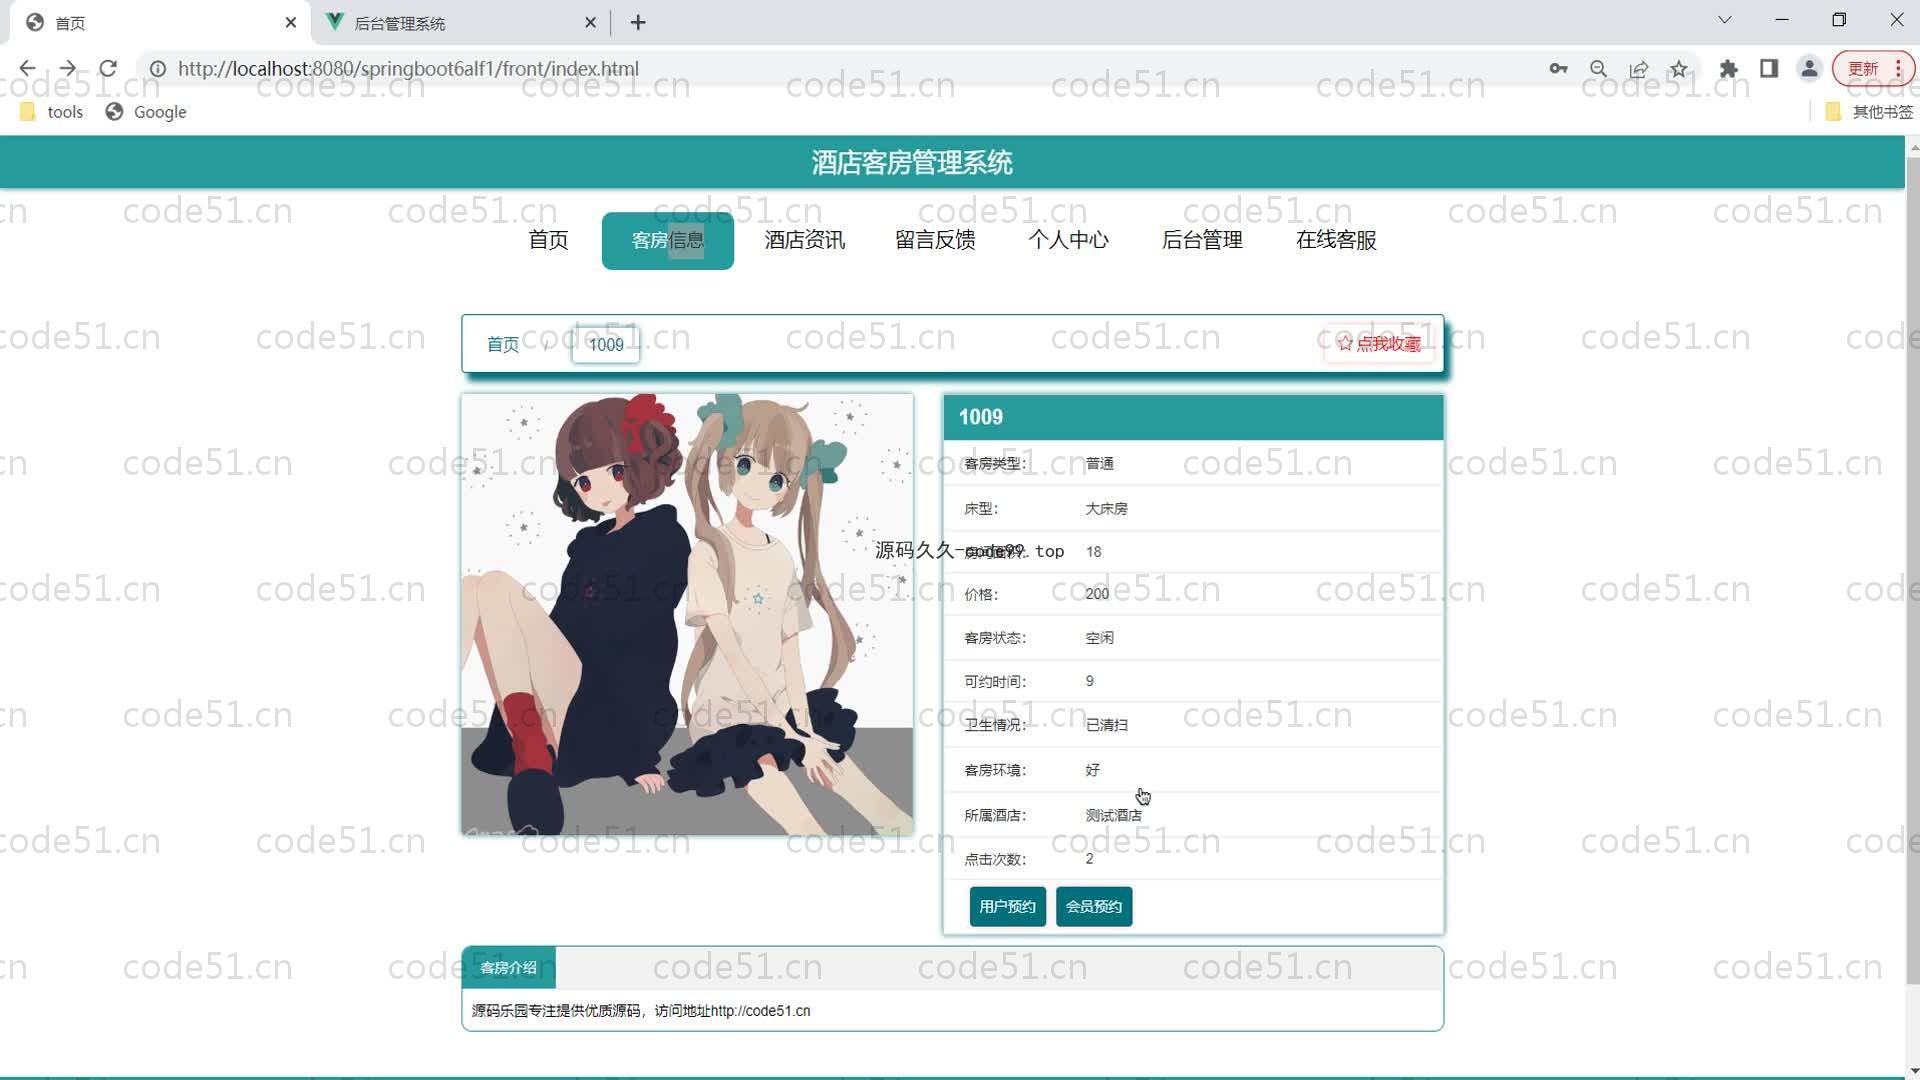Go forward with the browser forward arrow
Screen dimensions: 1920x1080
pyautogui.click(x=67, y=69)
